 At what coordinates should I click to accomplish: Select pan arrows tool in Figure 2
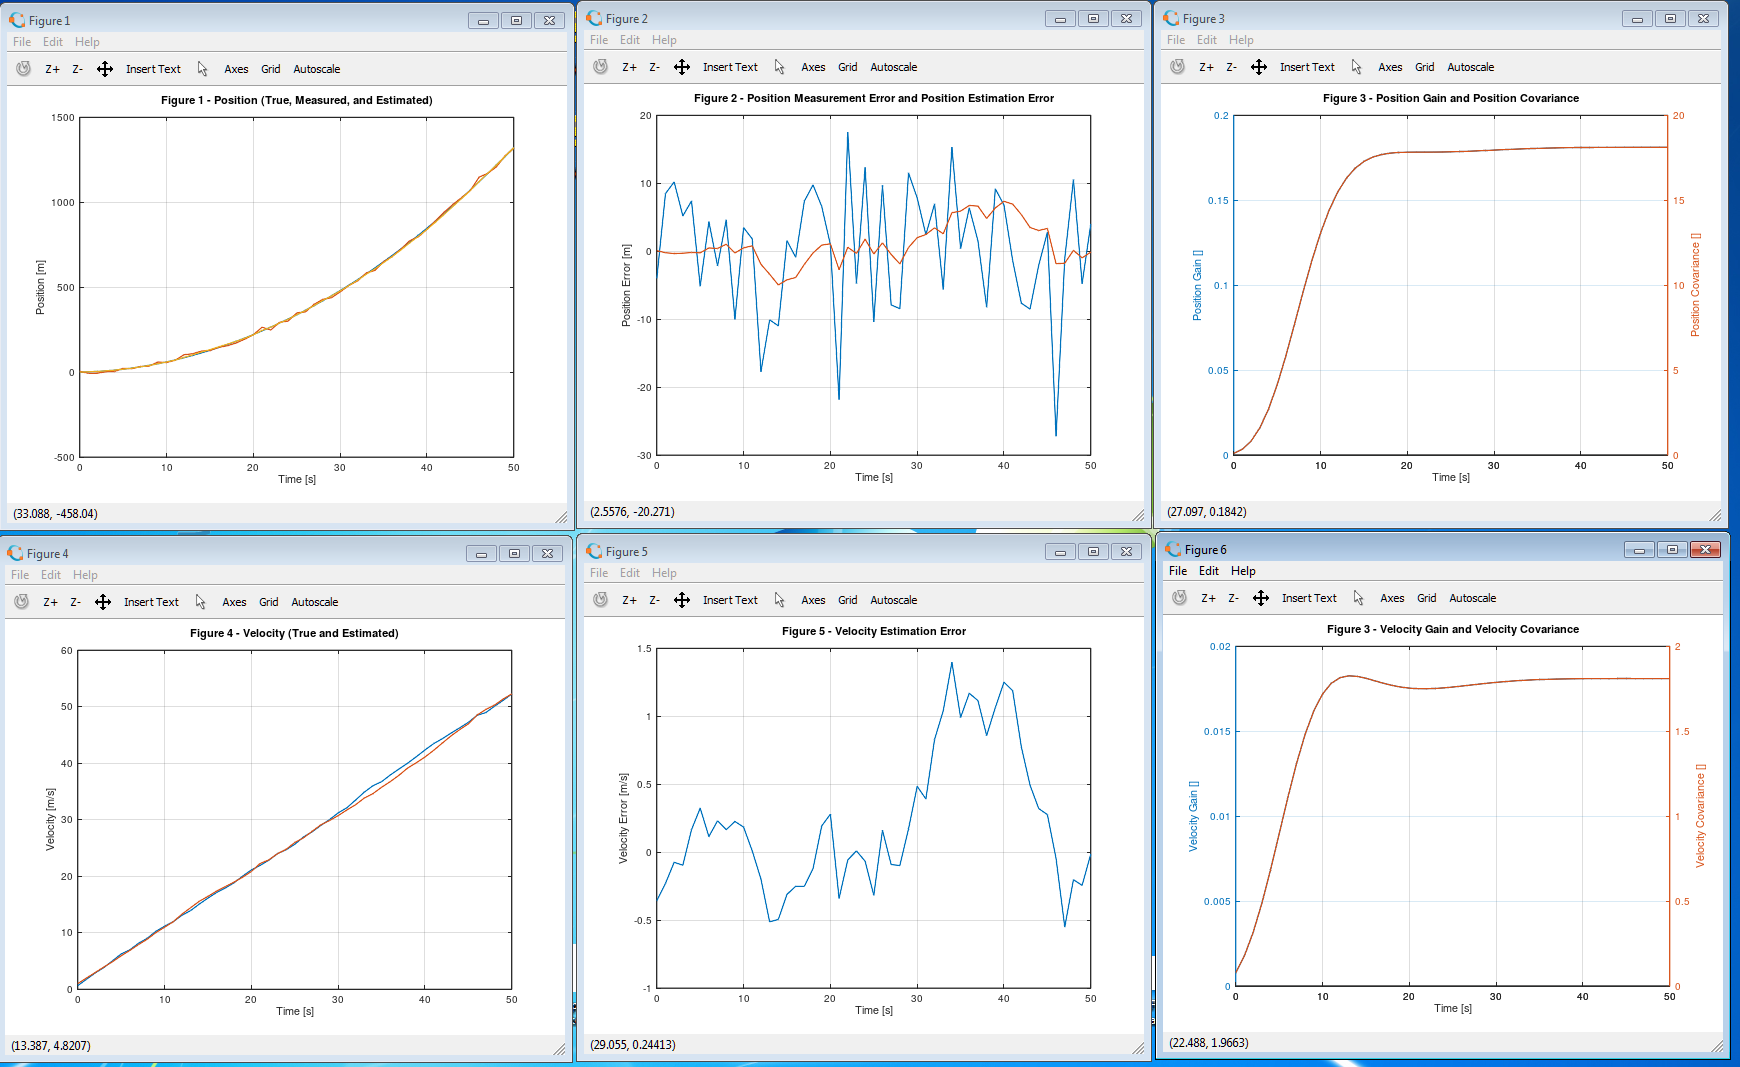click(682, 67)
